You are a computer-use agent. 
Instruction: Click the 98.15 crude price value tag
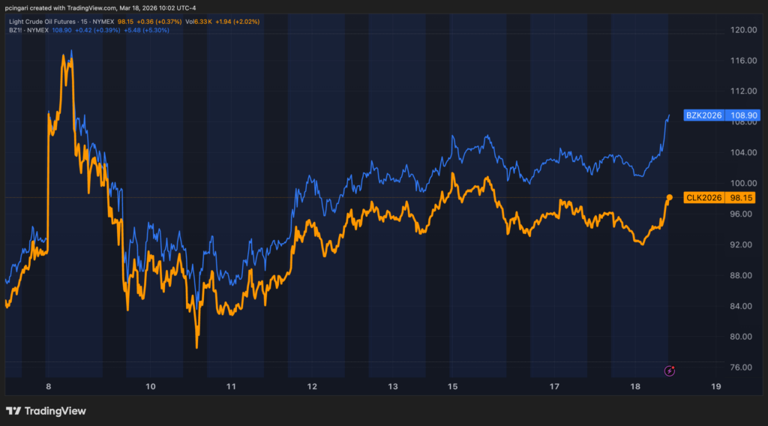point(741,198)
